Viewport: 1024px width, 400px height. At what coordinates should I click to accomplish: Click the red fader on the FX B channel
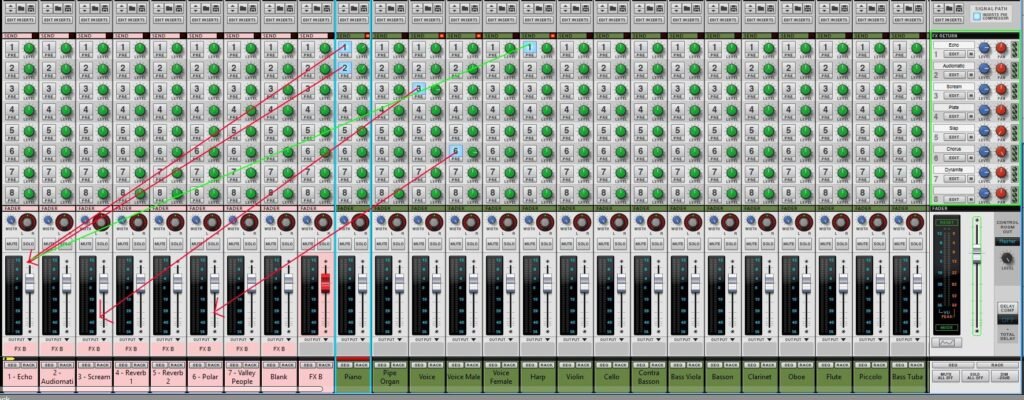pos(324,278)
